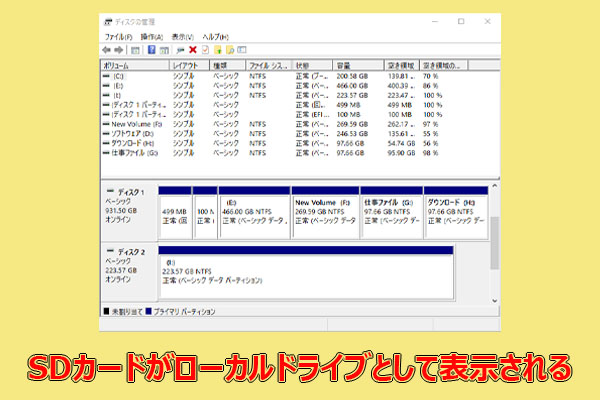Open Help via blue question-mark icon
The height and width of the screenshot is (400, 600).
point(152,50)
